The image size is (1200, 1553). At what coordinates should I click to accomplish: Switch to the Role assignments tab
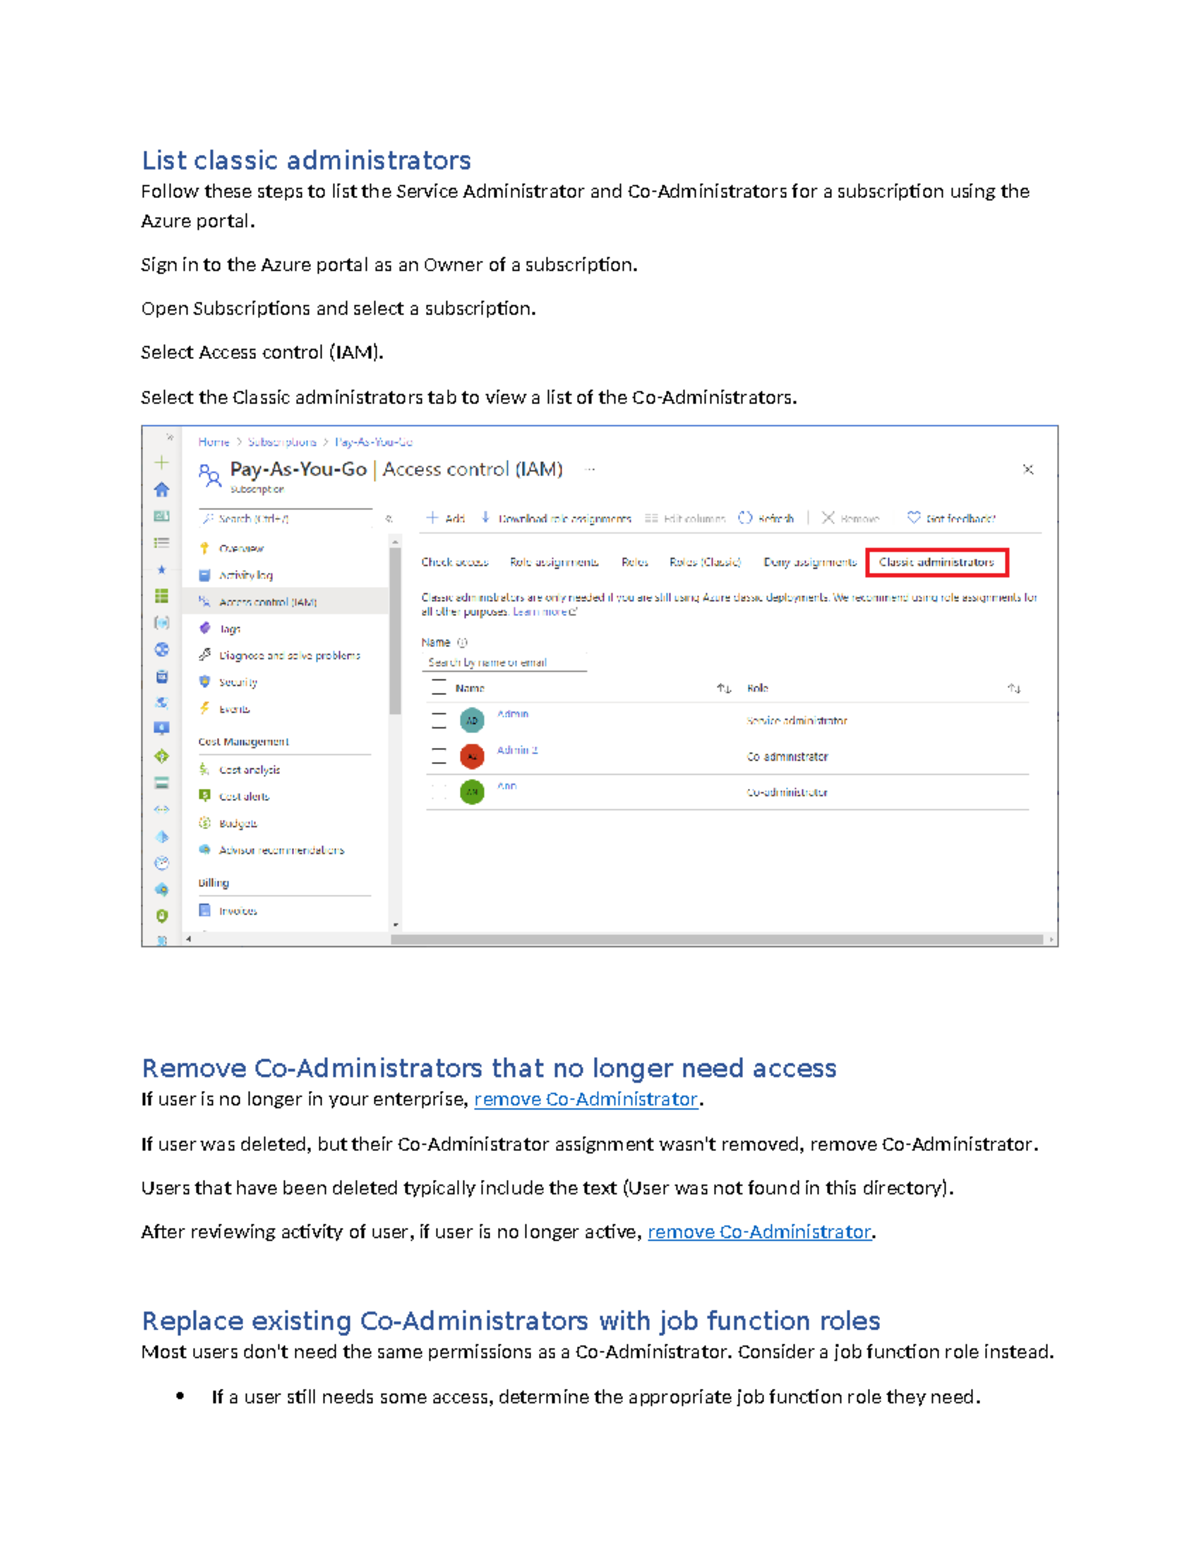[554, 562]
